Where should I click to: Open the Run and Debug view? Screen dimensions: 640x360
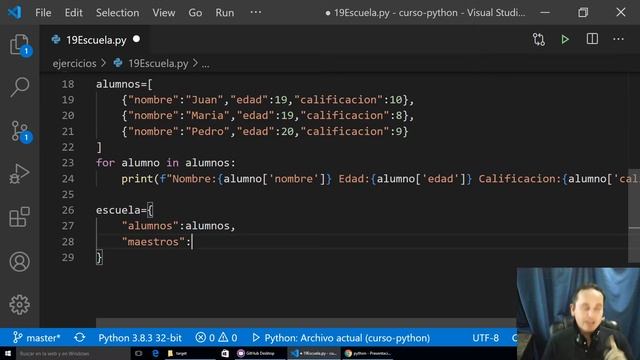coord(20,174)
